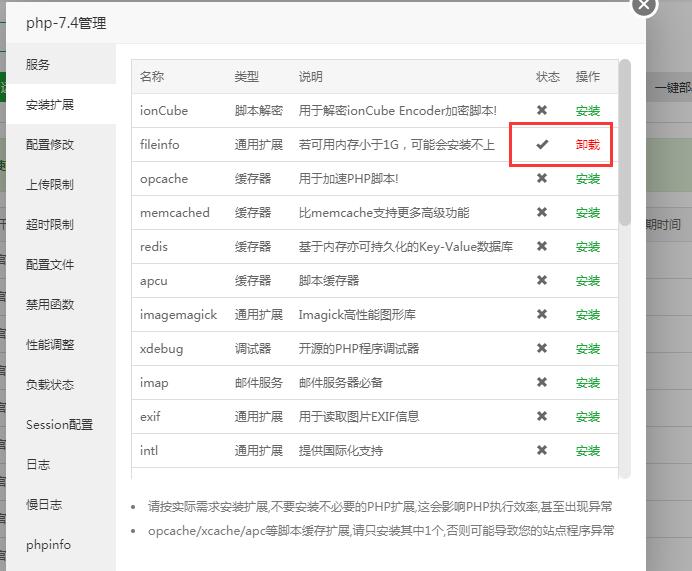Click the 说明 column header
The width and height of the screenshot is (692, 571).
(x=311, y=76)
